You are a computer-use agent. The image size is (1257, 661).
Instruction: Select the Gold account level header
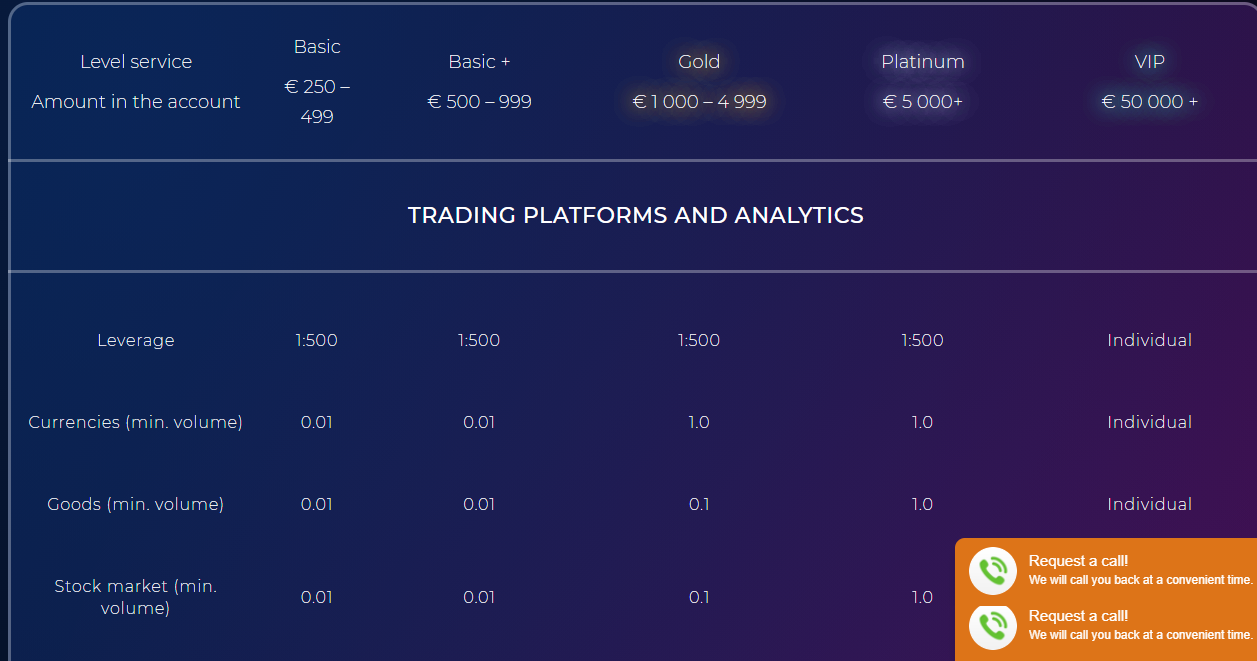click(699, 62)
